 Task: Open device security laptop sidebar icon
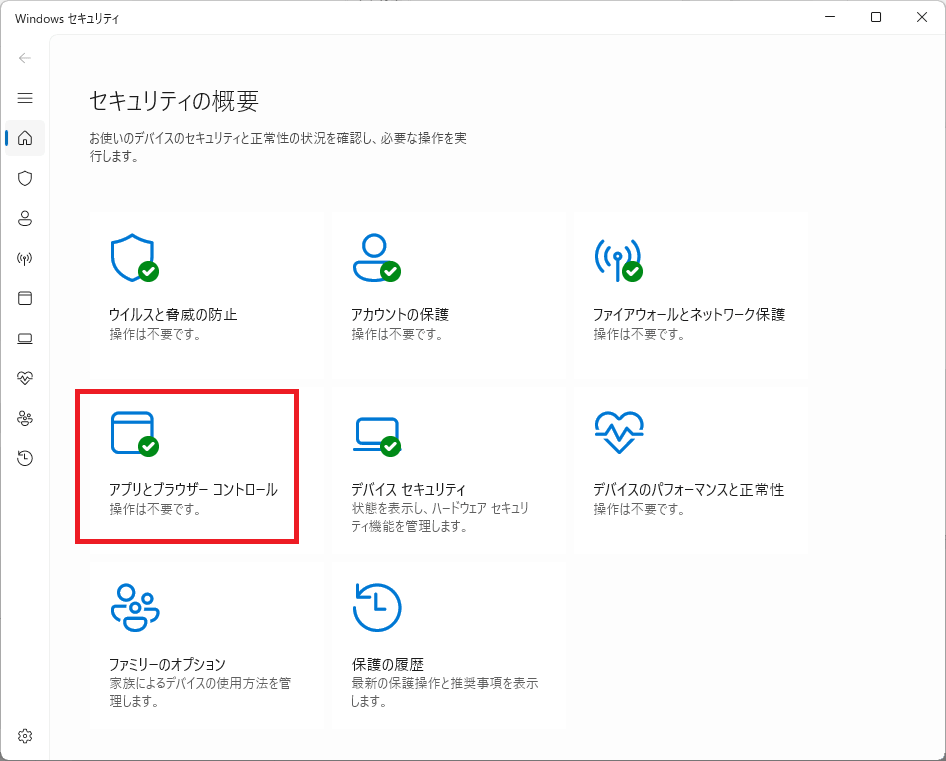[25, 338]
